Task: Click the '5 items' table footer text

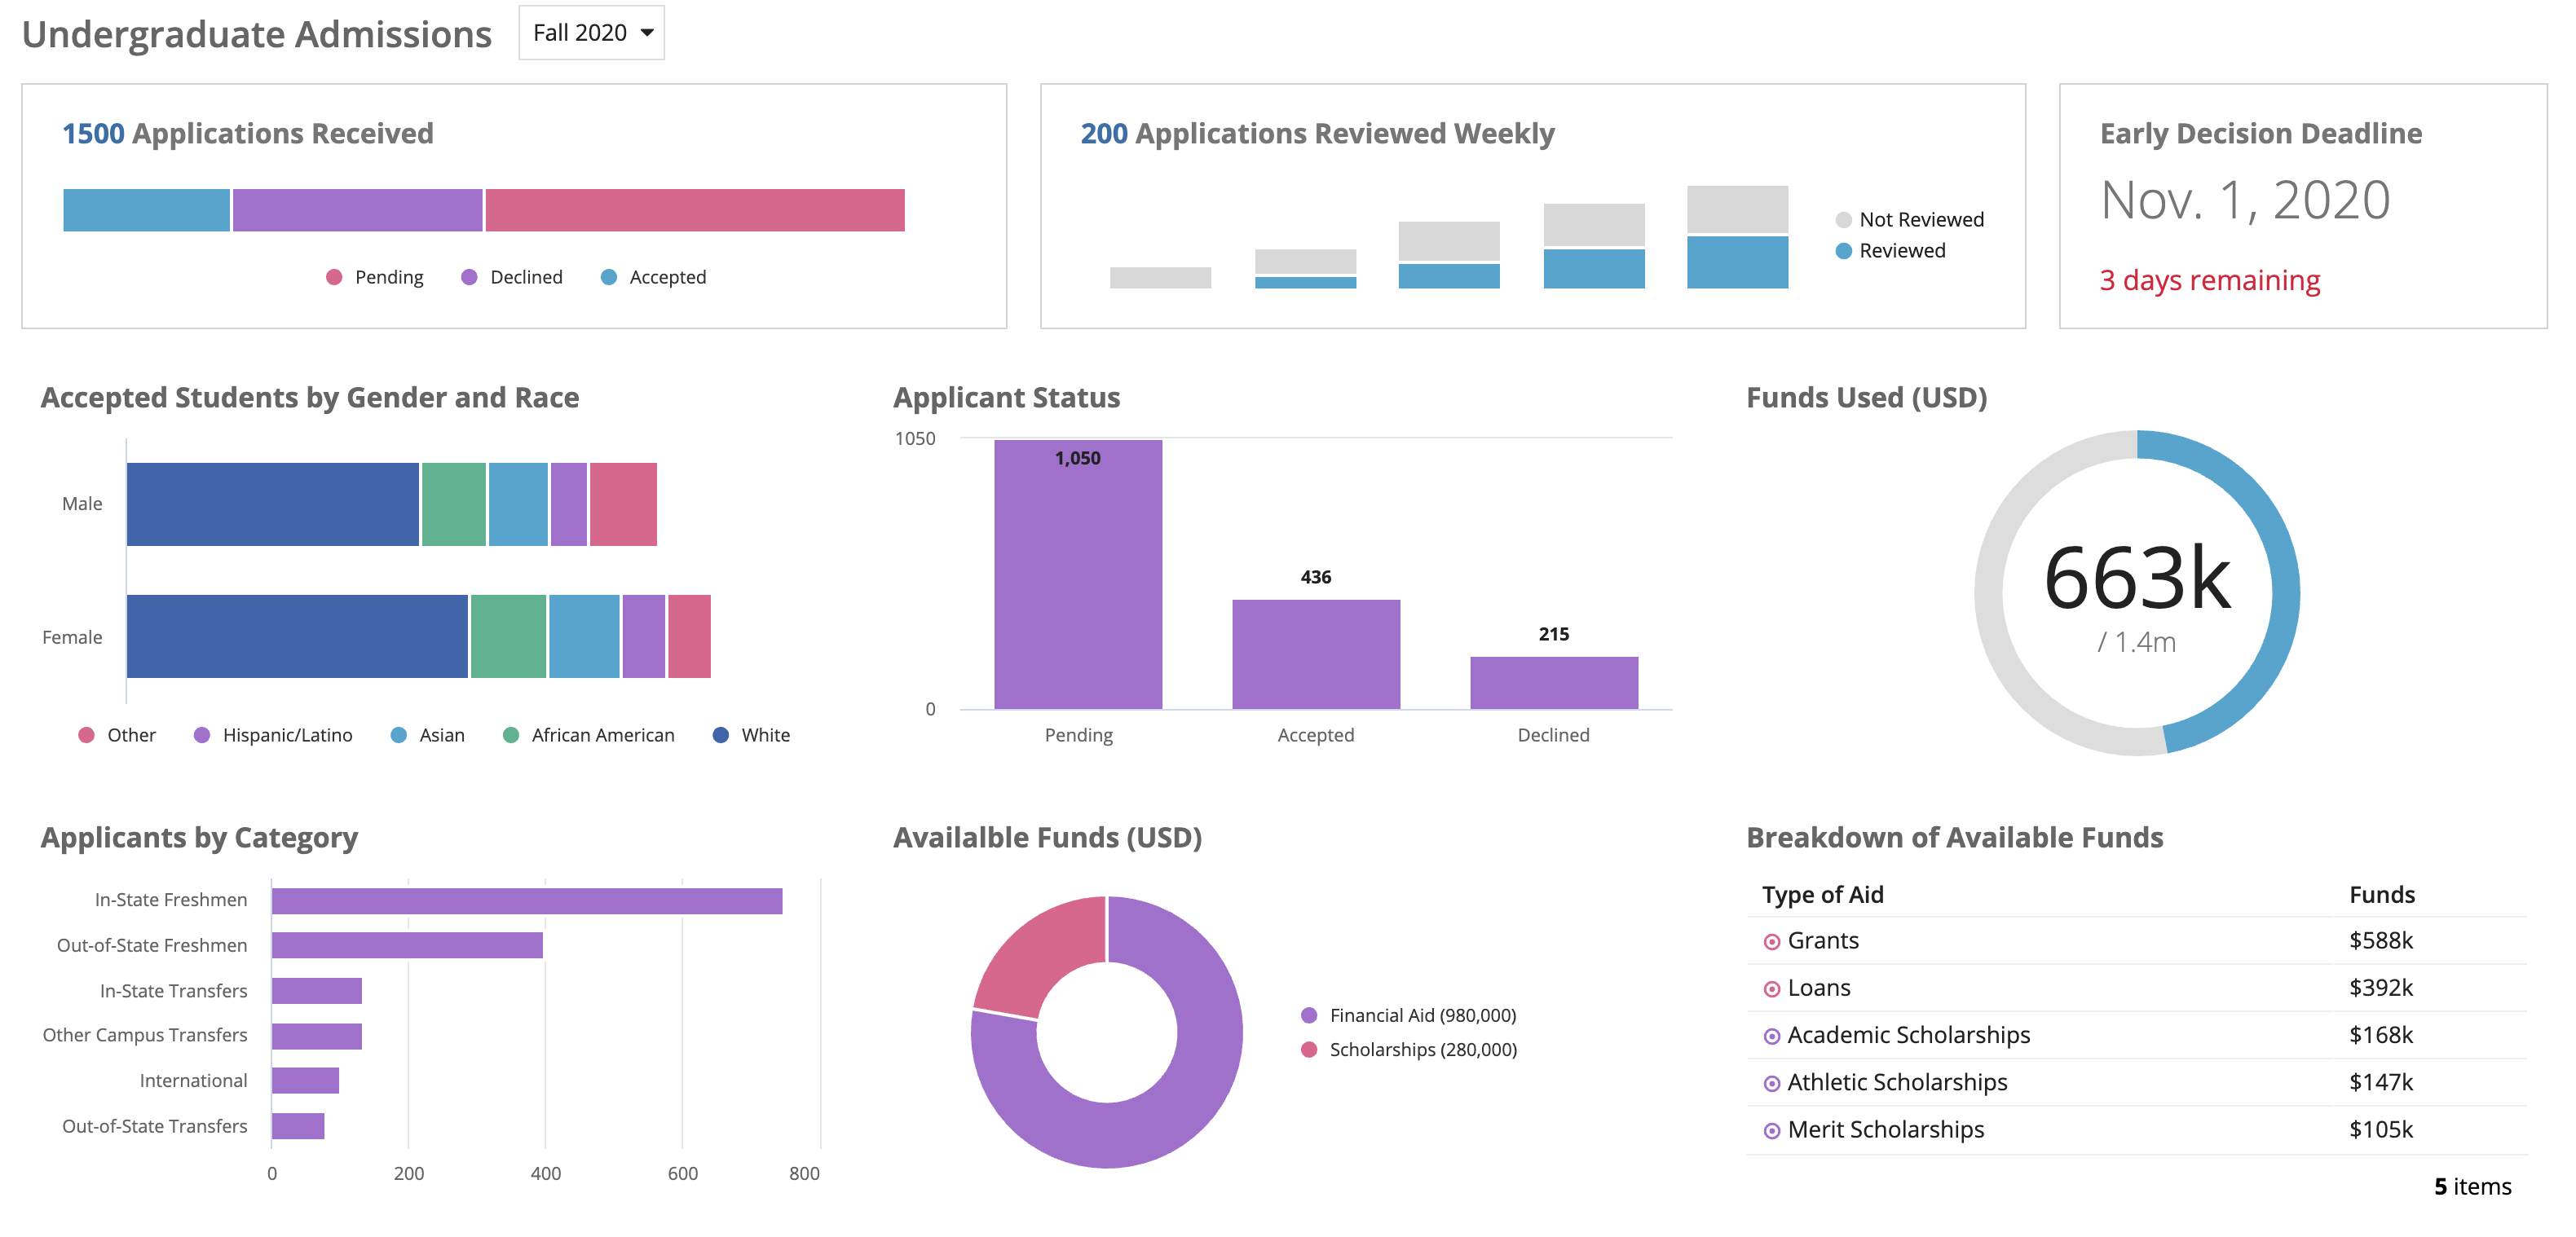Action: (x=2472, y=1187)
